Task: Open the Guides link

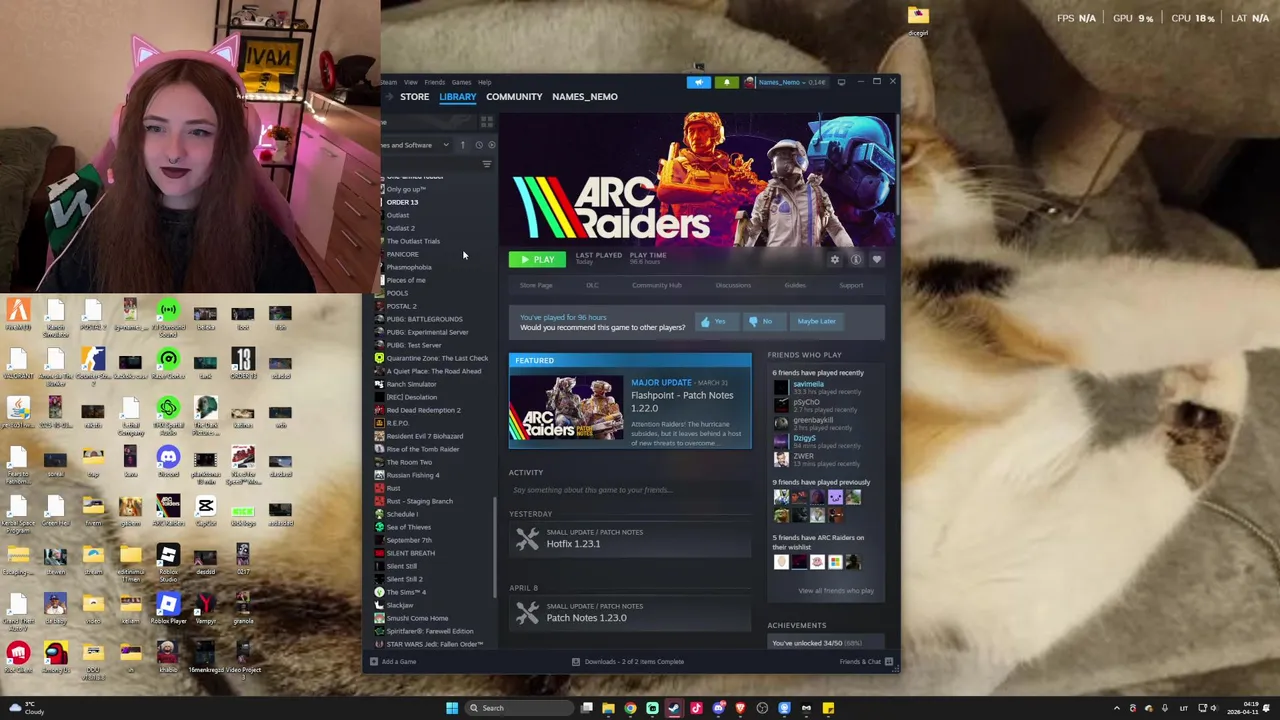Action: (x=795, y=286)
